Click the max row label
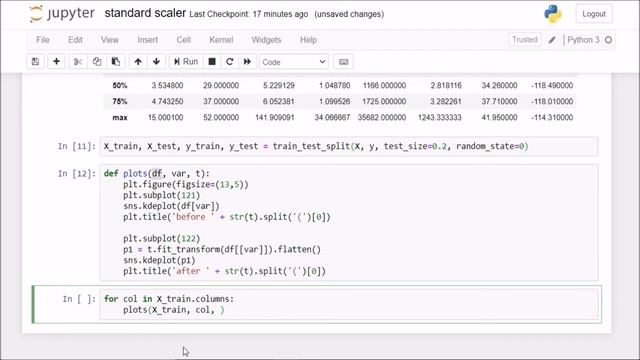The width and height of the screenshot is (640, 360). point(120,118)
